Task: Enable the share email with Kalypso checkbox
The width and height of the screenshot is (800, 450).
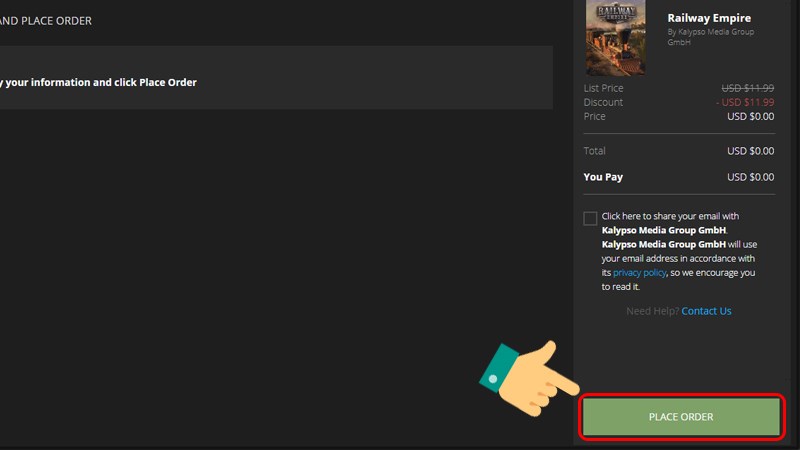Action: pos(590,218)
